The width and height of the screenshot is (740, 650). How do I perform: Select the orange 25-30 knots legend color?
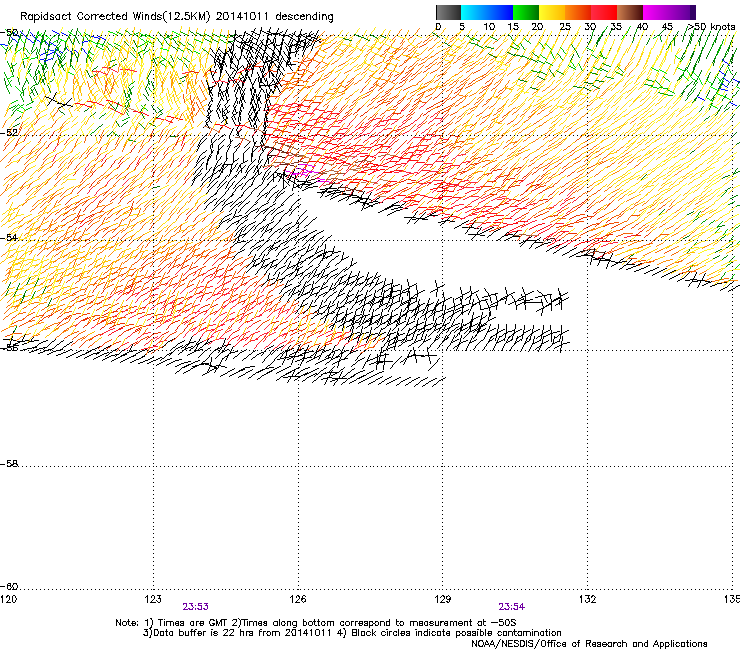pyautogui.click(x=578, y=12)
